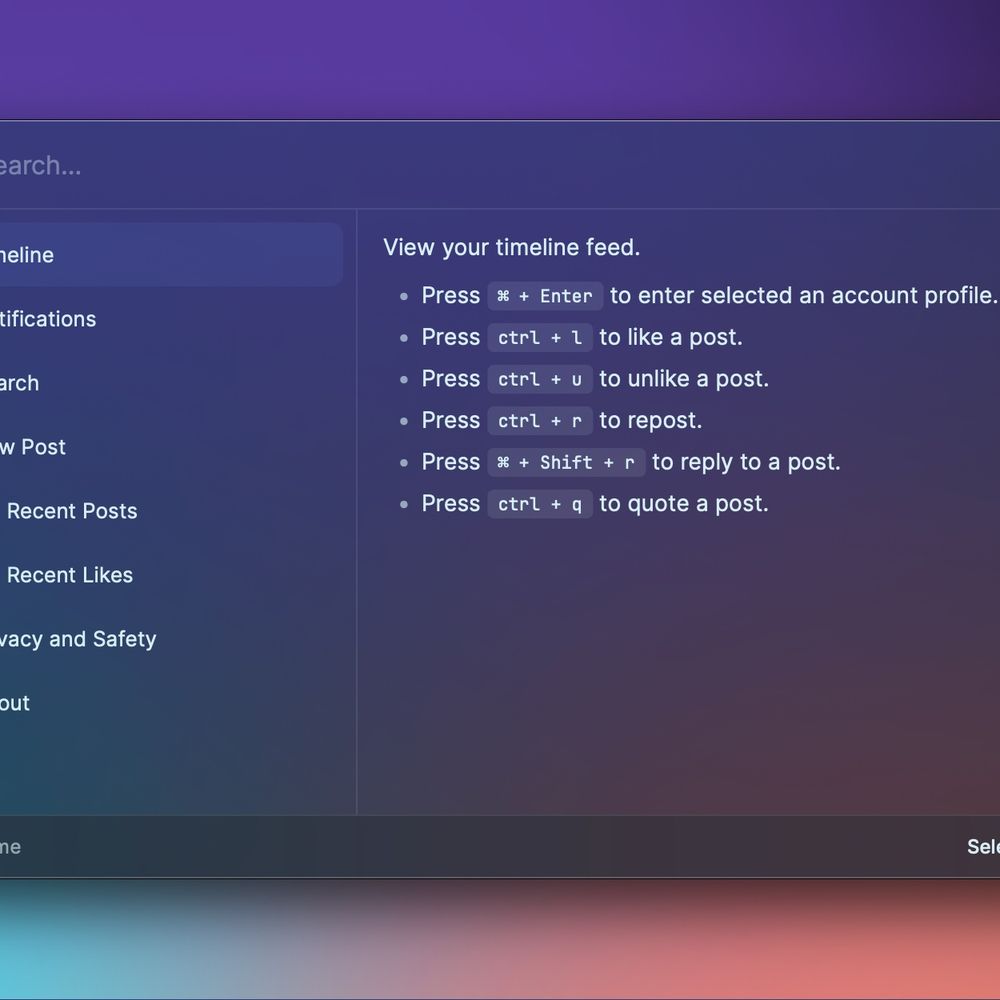Select the Recent Posts item

coord(171,511)
